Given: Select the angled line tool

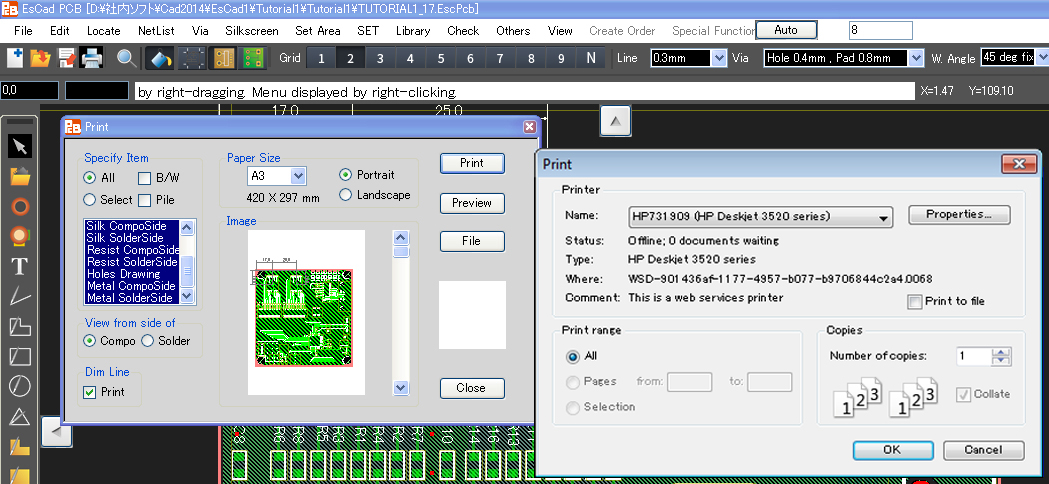Looking at the screenshot, I should point(20,296).
